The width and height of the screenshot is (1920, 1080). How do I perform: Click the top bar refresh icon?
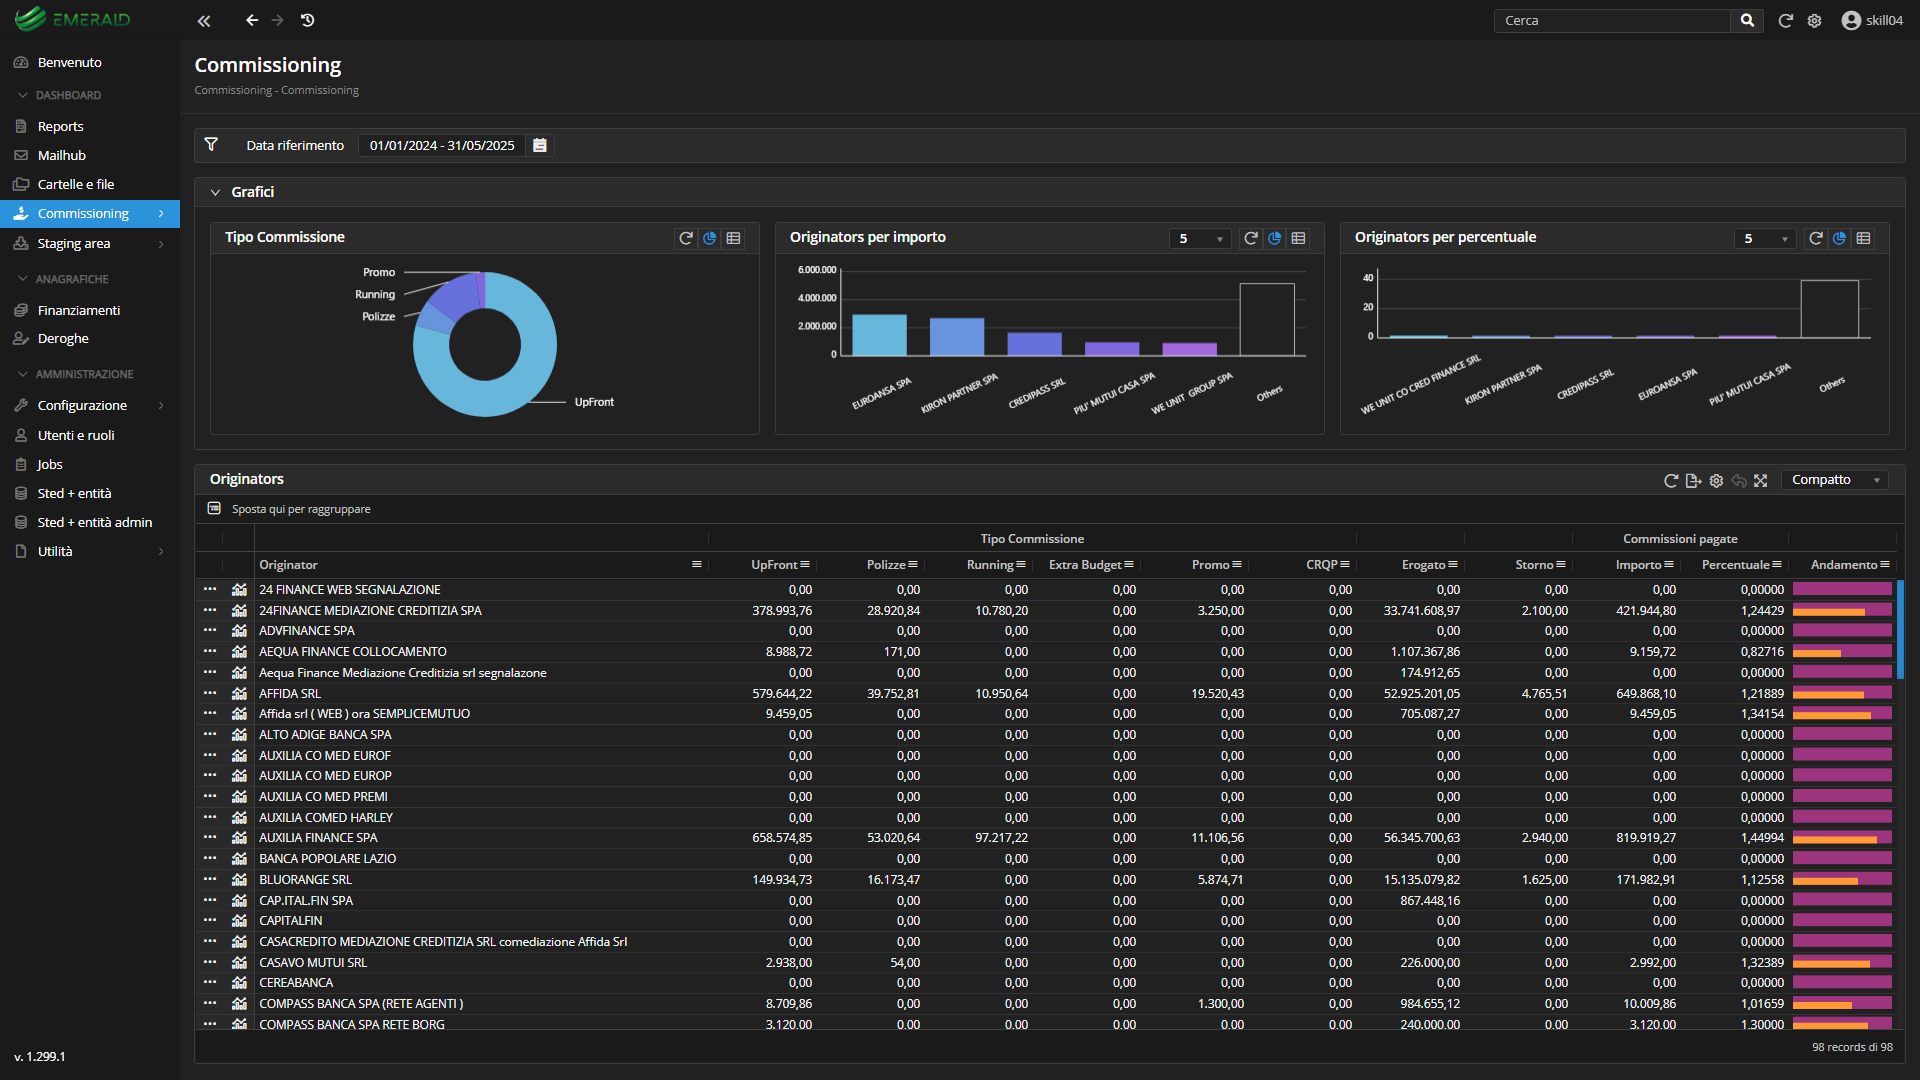(x=1785, y=20)
